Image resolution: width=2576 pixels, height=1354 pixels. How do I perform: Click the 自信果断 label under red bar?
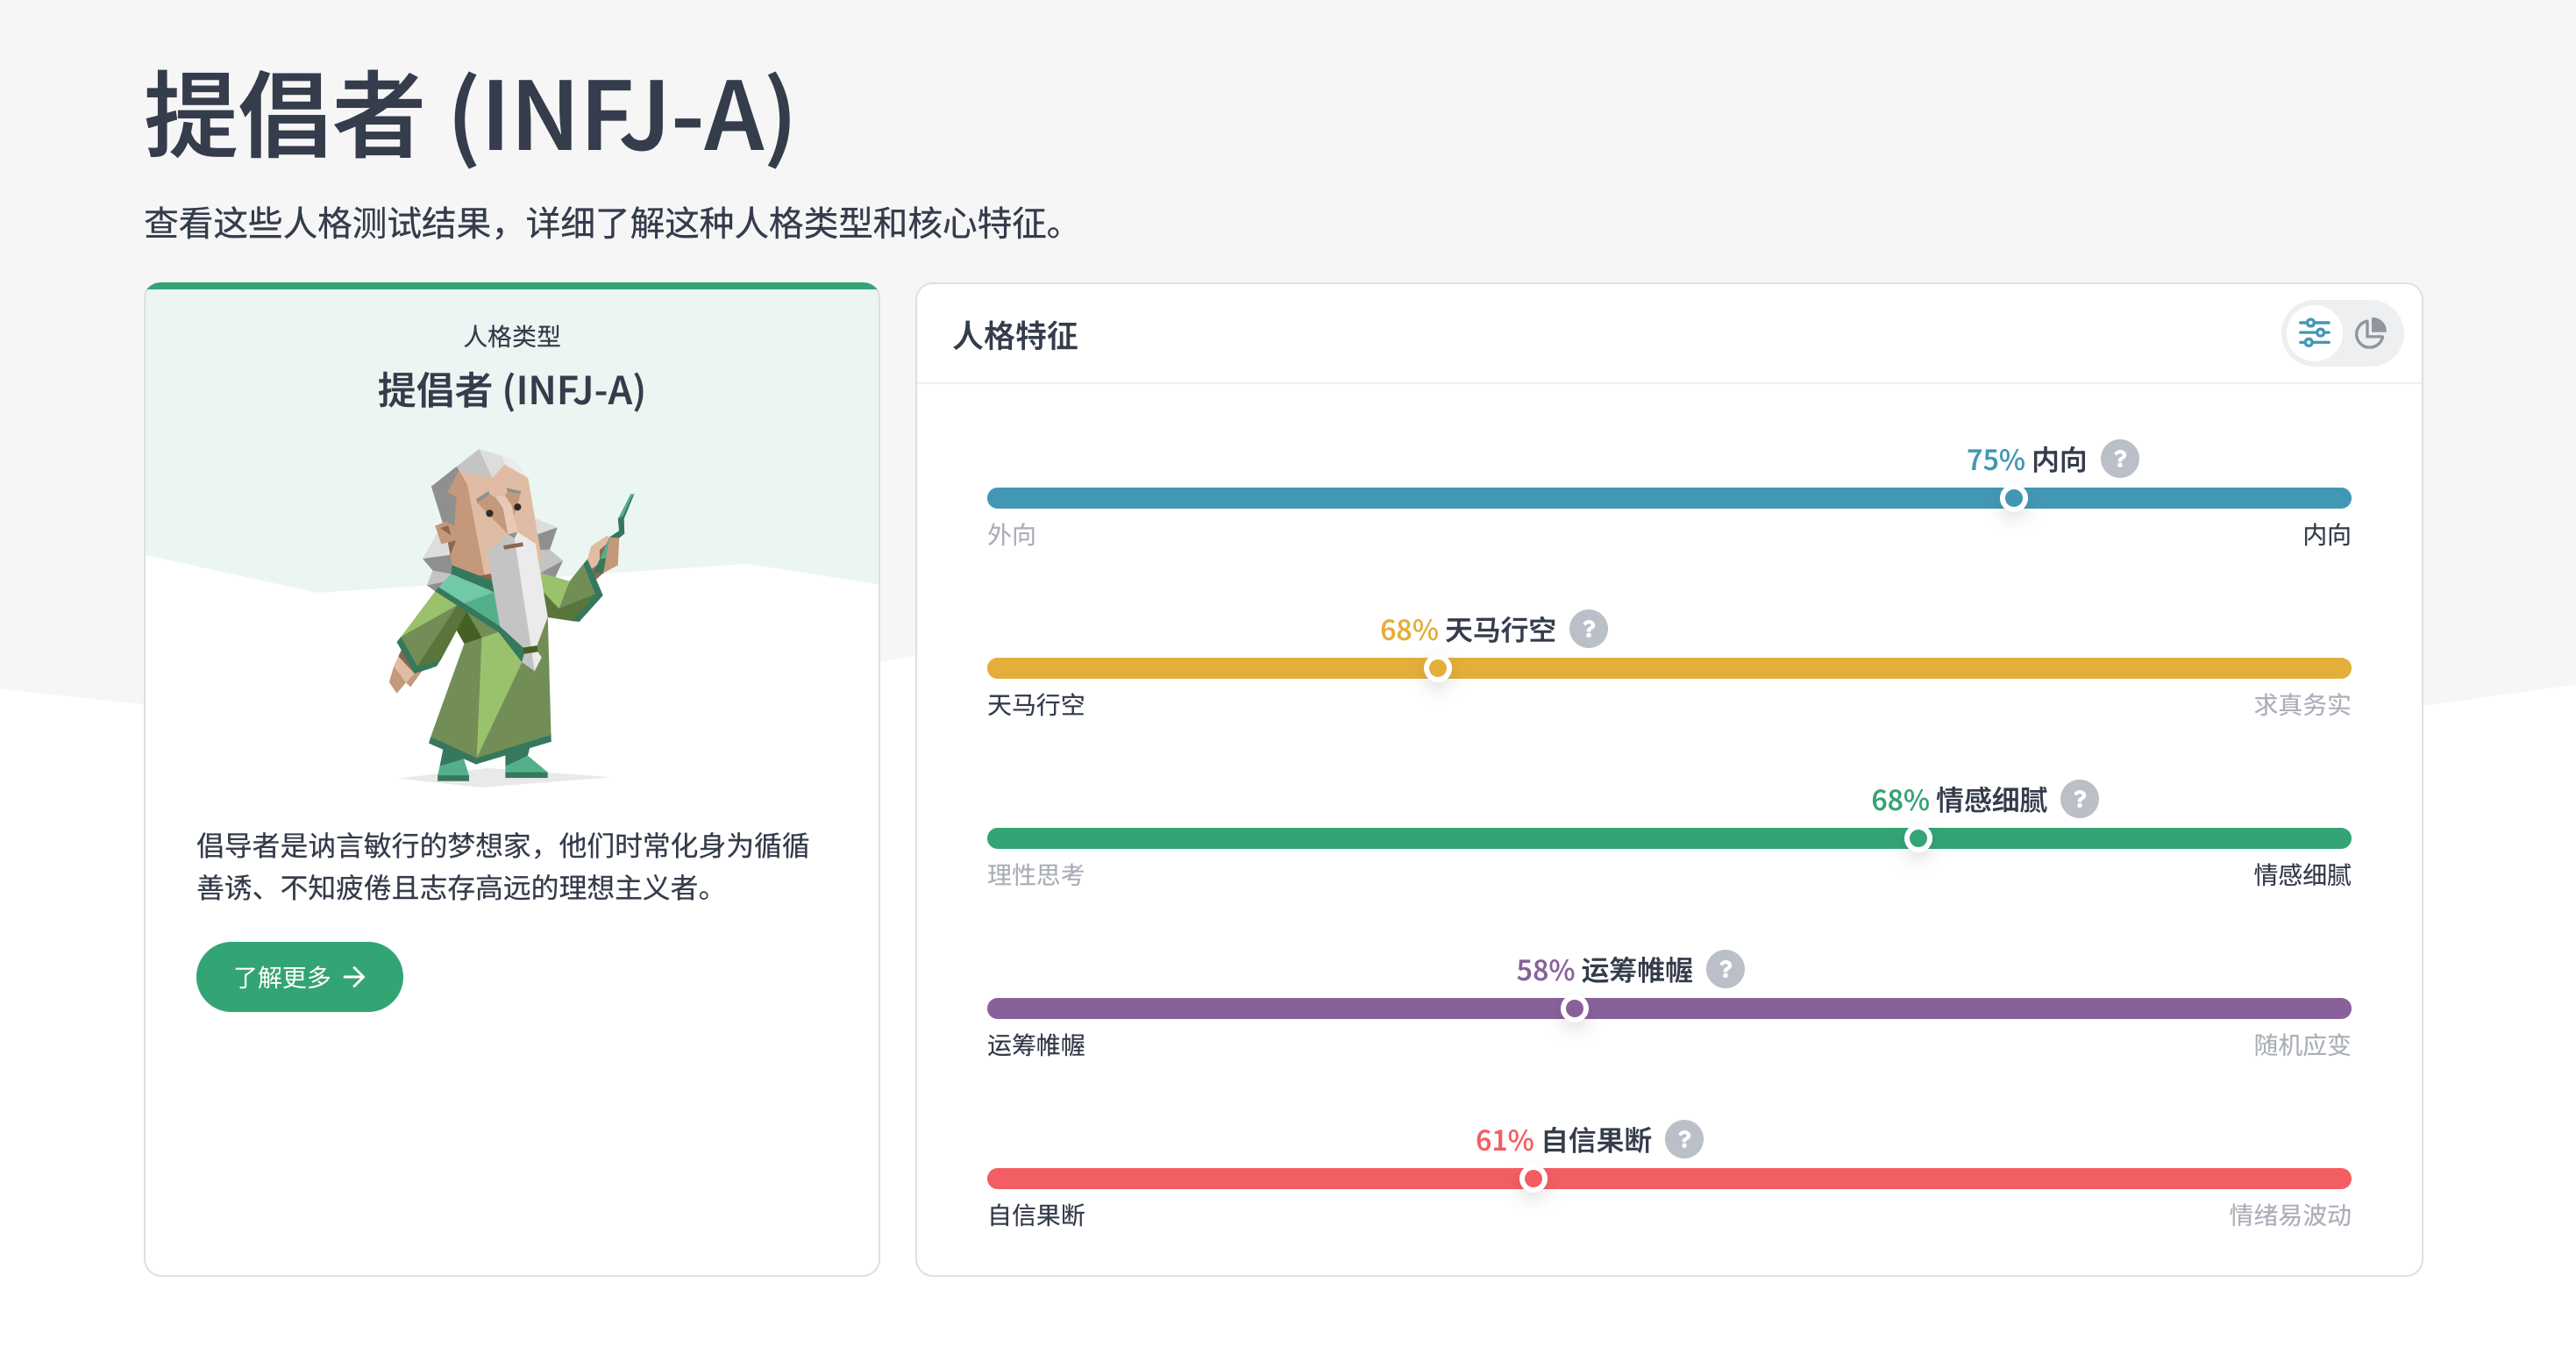coord(1035,1215)
